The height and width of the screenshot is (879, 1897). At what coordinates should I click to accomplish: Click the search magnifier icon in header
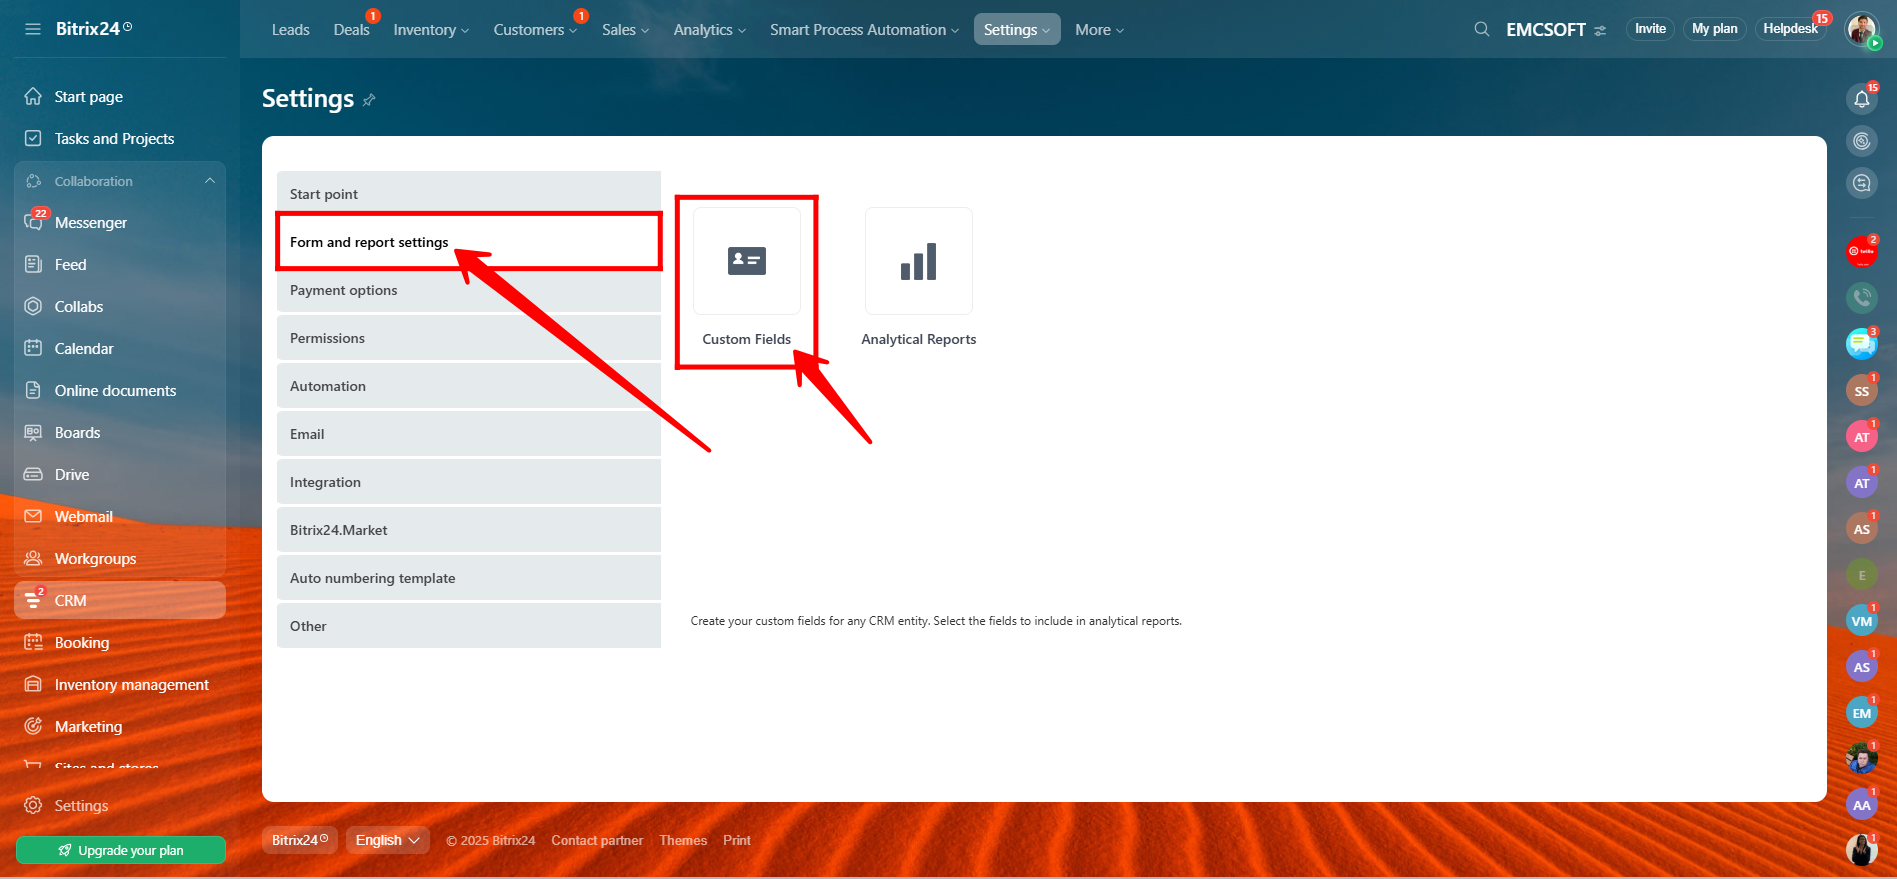click(x=1482, y=29)
